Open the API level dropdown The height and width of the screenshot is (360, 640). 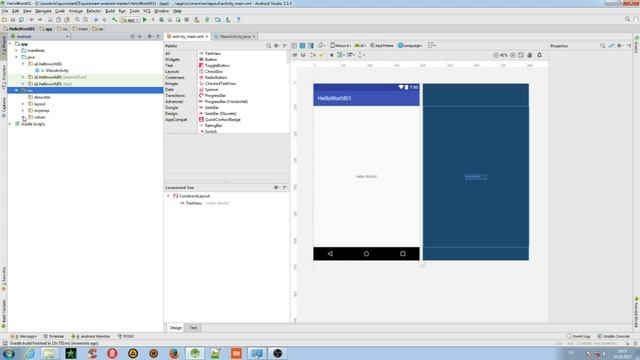[360, 46]
